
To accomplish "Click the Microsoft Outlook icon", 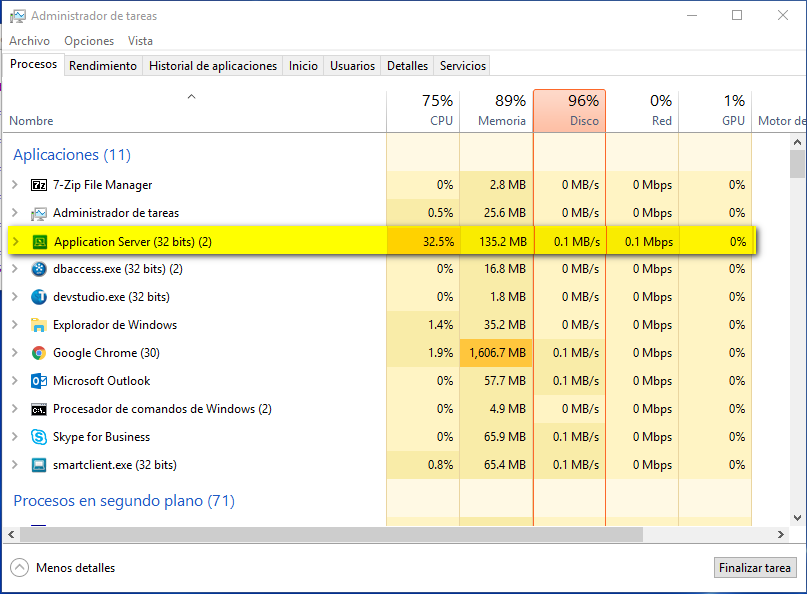I will 39,381.
